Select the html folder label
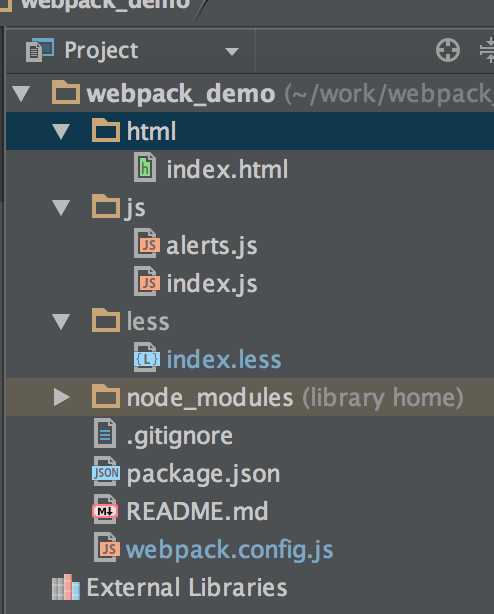The height and width of the screenshot is (614, 494). point(151,132)
